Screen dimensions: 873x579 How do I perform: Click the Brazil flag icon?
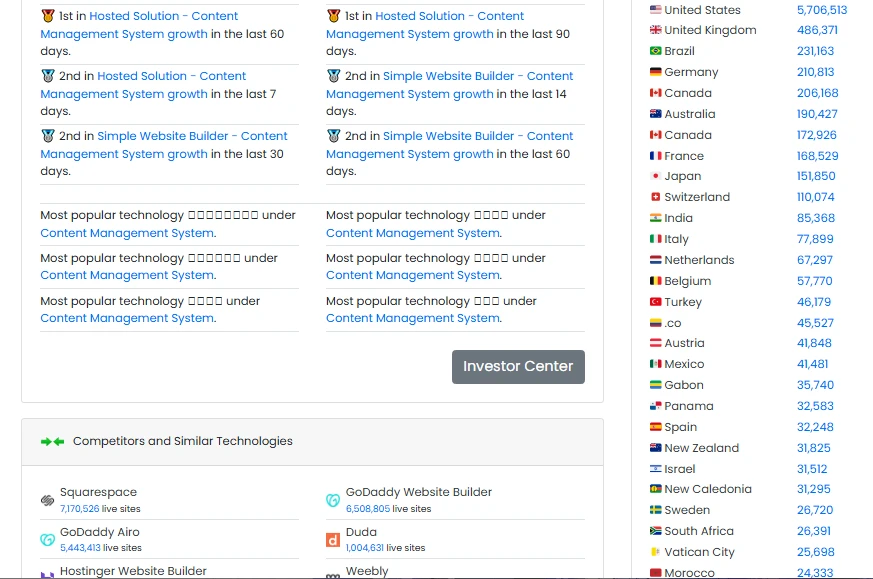tap(655, 51)
